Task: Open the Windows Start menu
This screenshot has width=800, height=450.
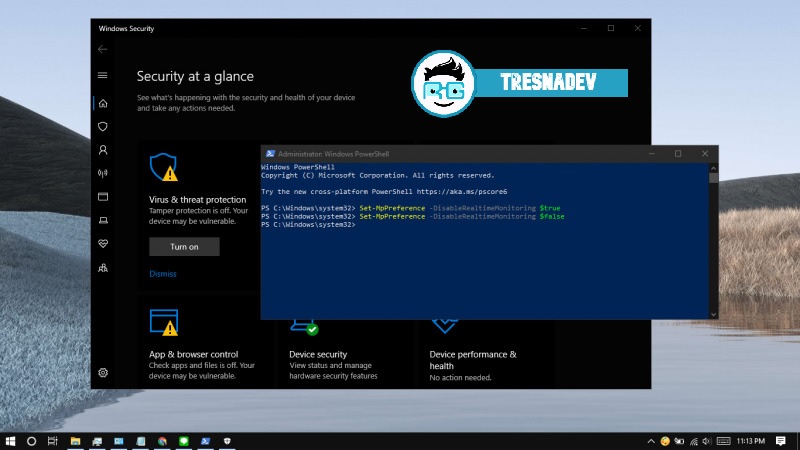Action: pyautogui.click(x=10, y=441)
